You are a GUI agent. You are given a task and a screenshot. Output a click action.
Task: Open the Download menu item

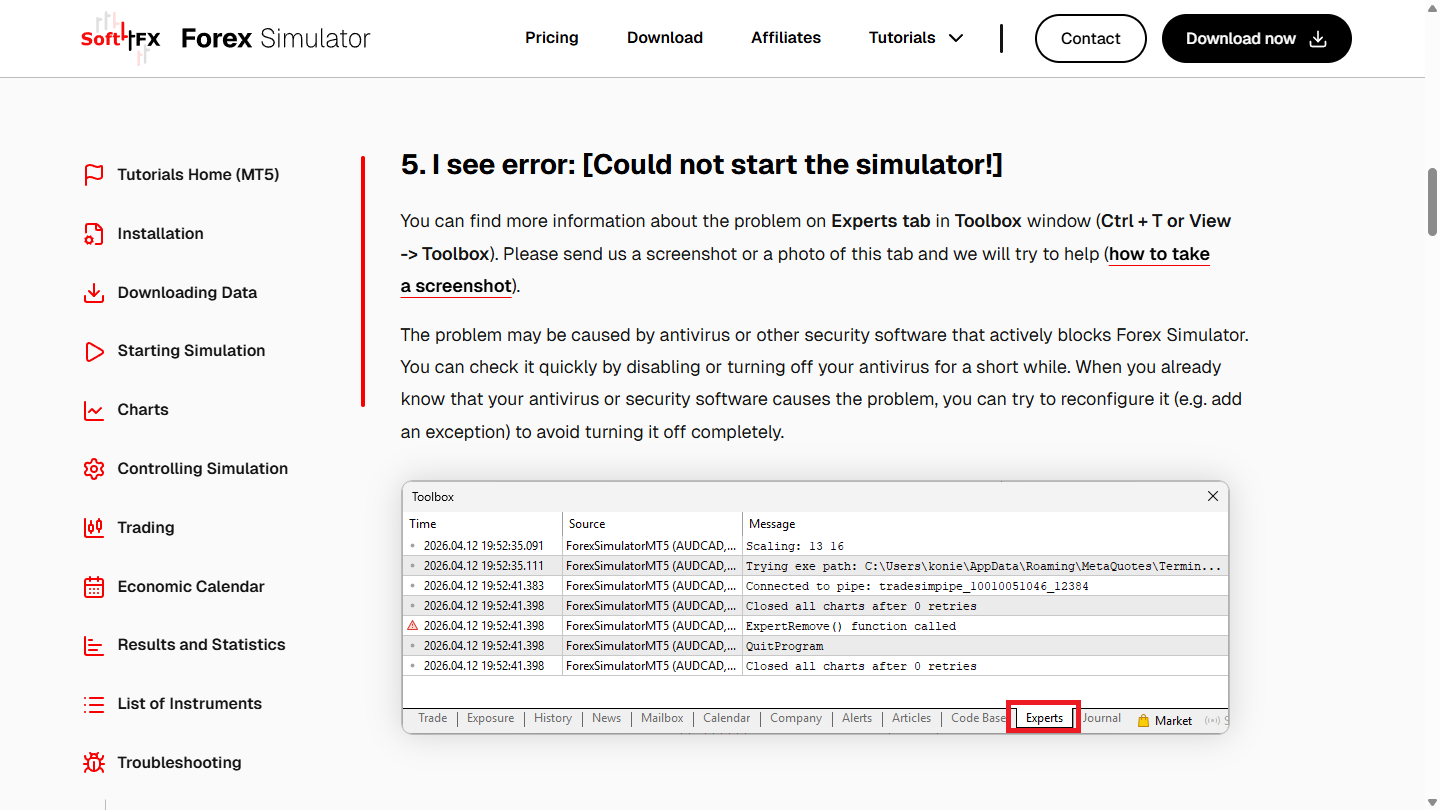[665, 38]
